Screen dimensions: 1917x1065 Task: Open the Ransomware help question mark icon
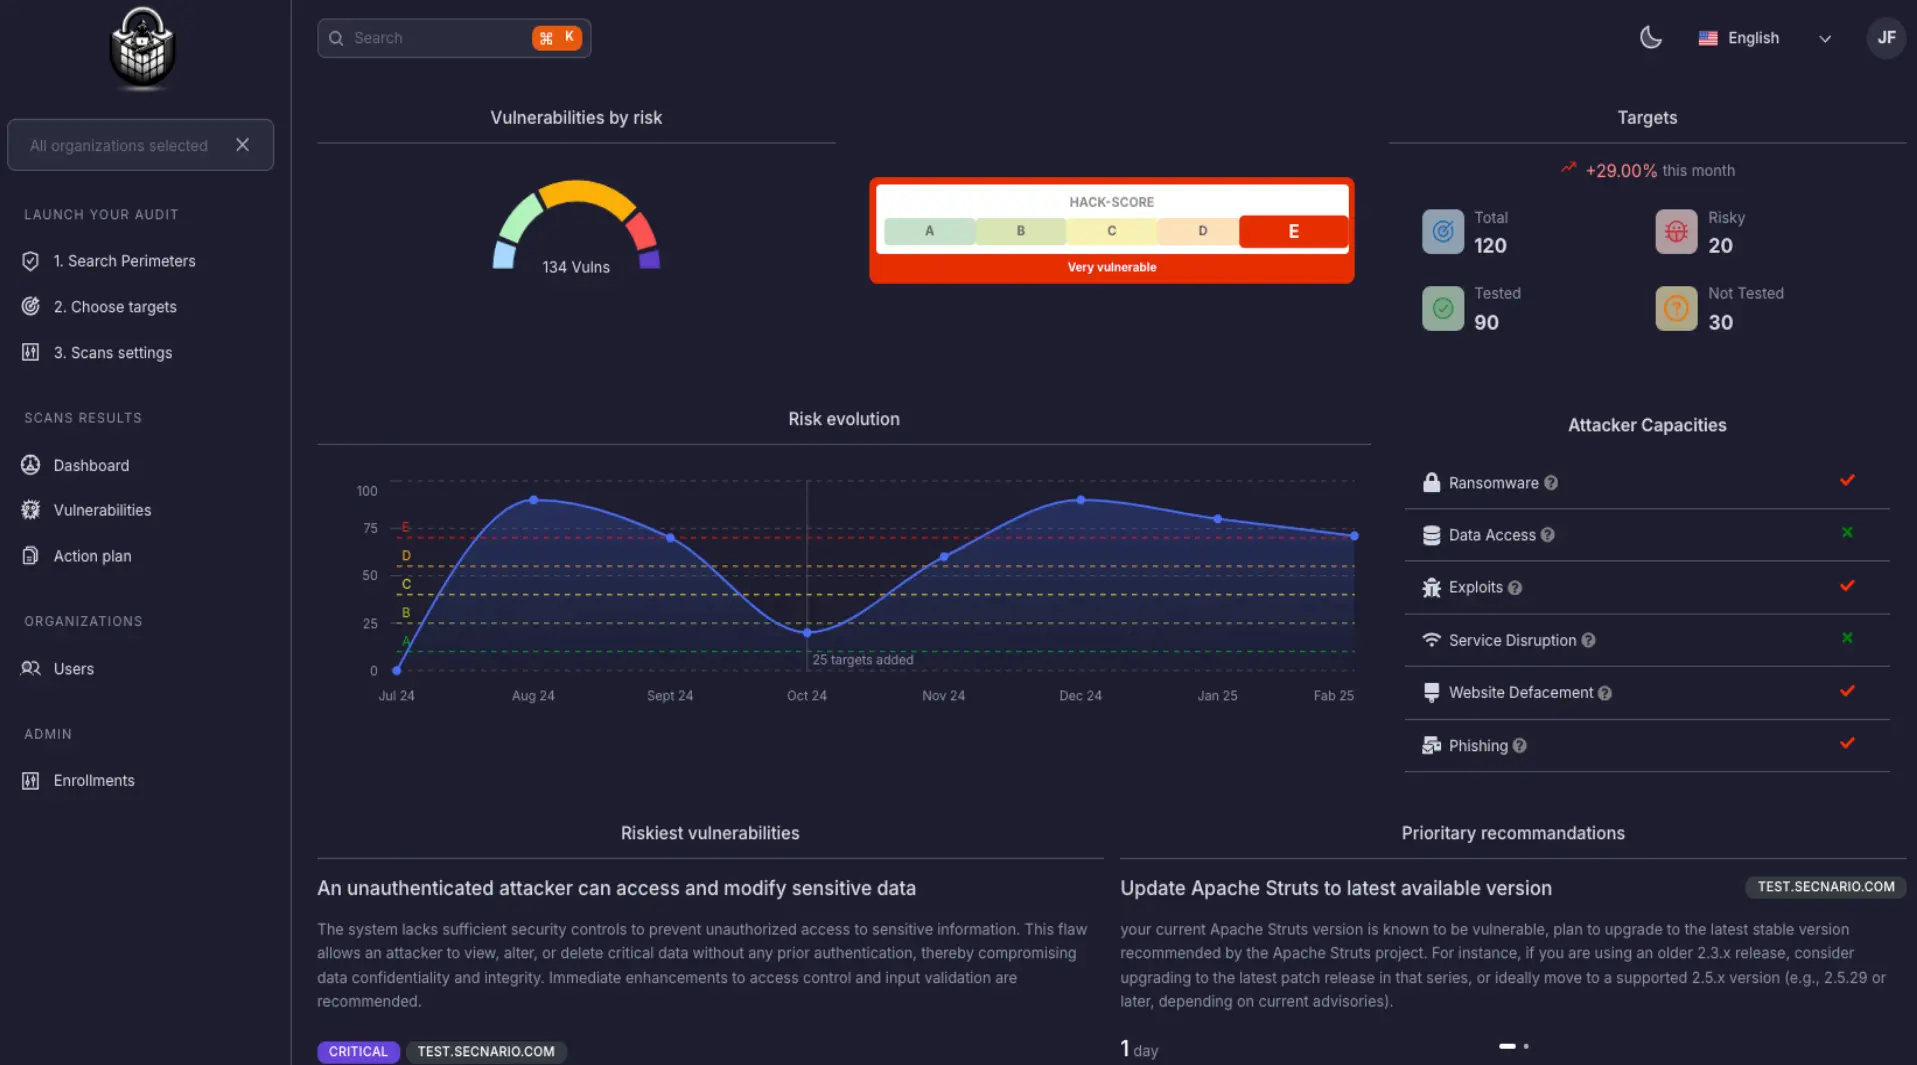1551,483
